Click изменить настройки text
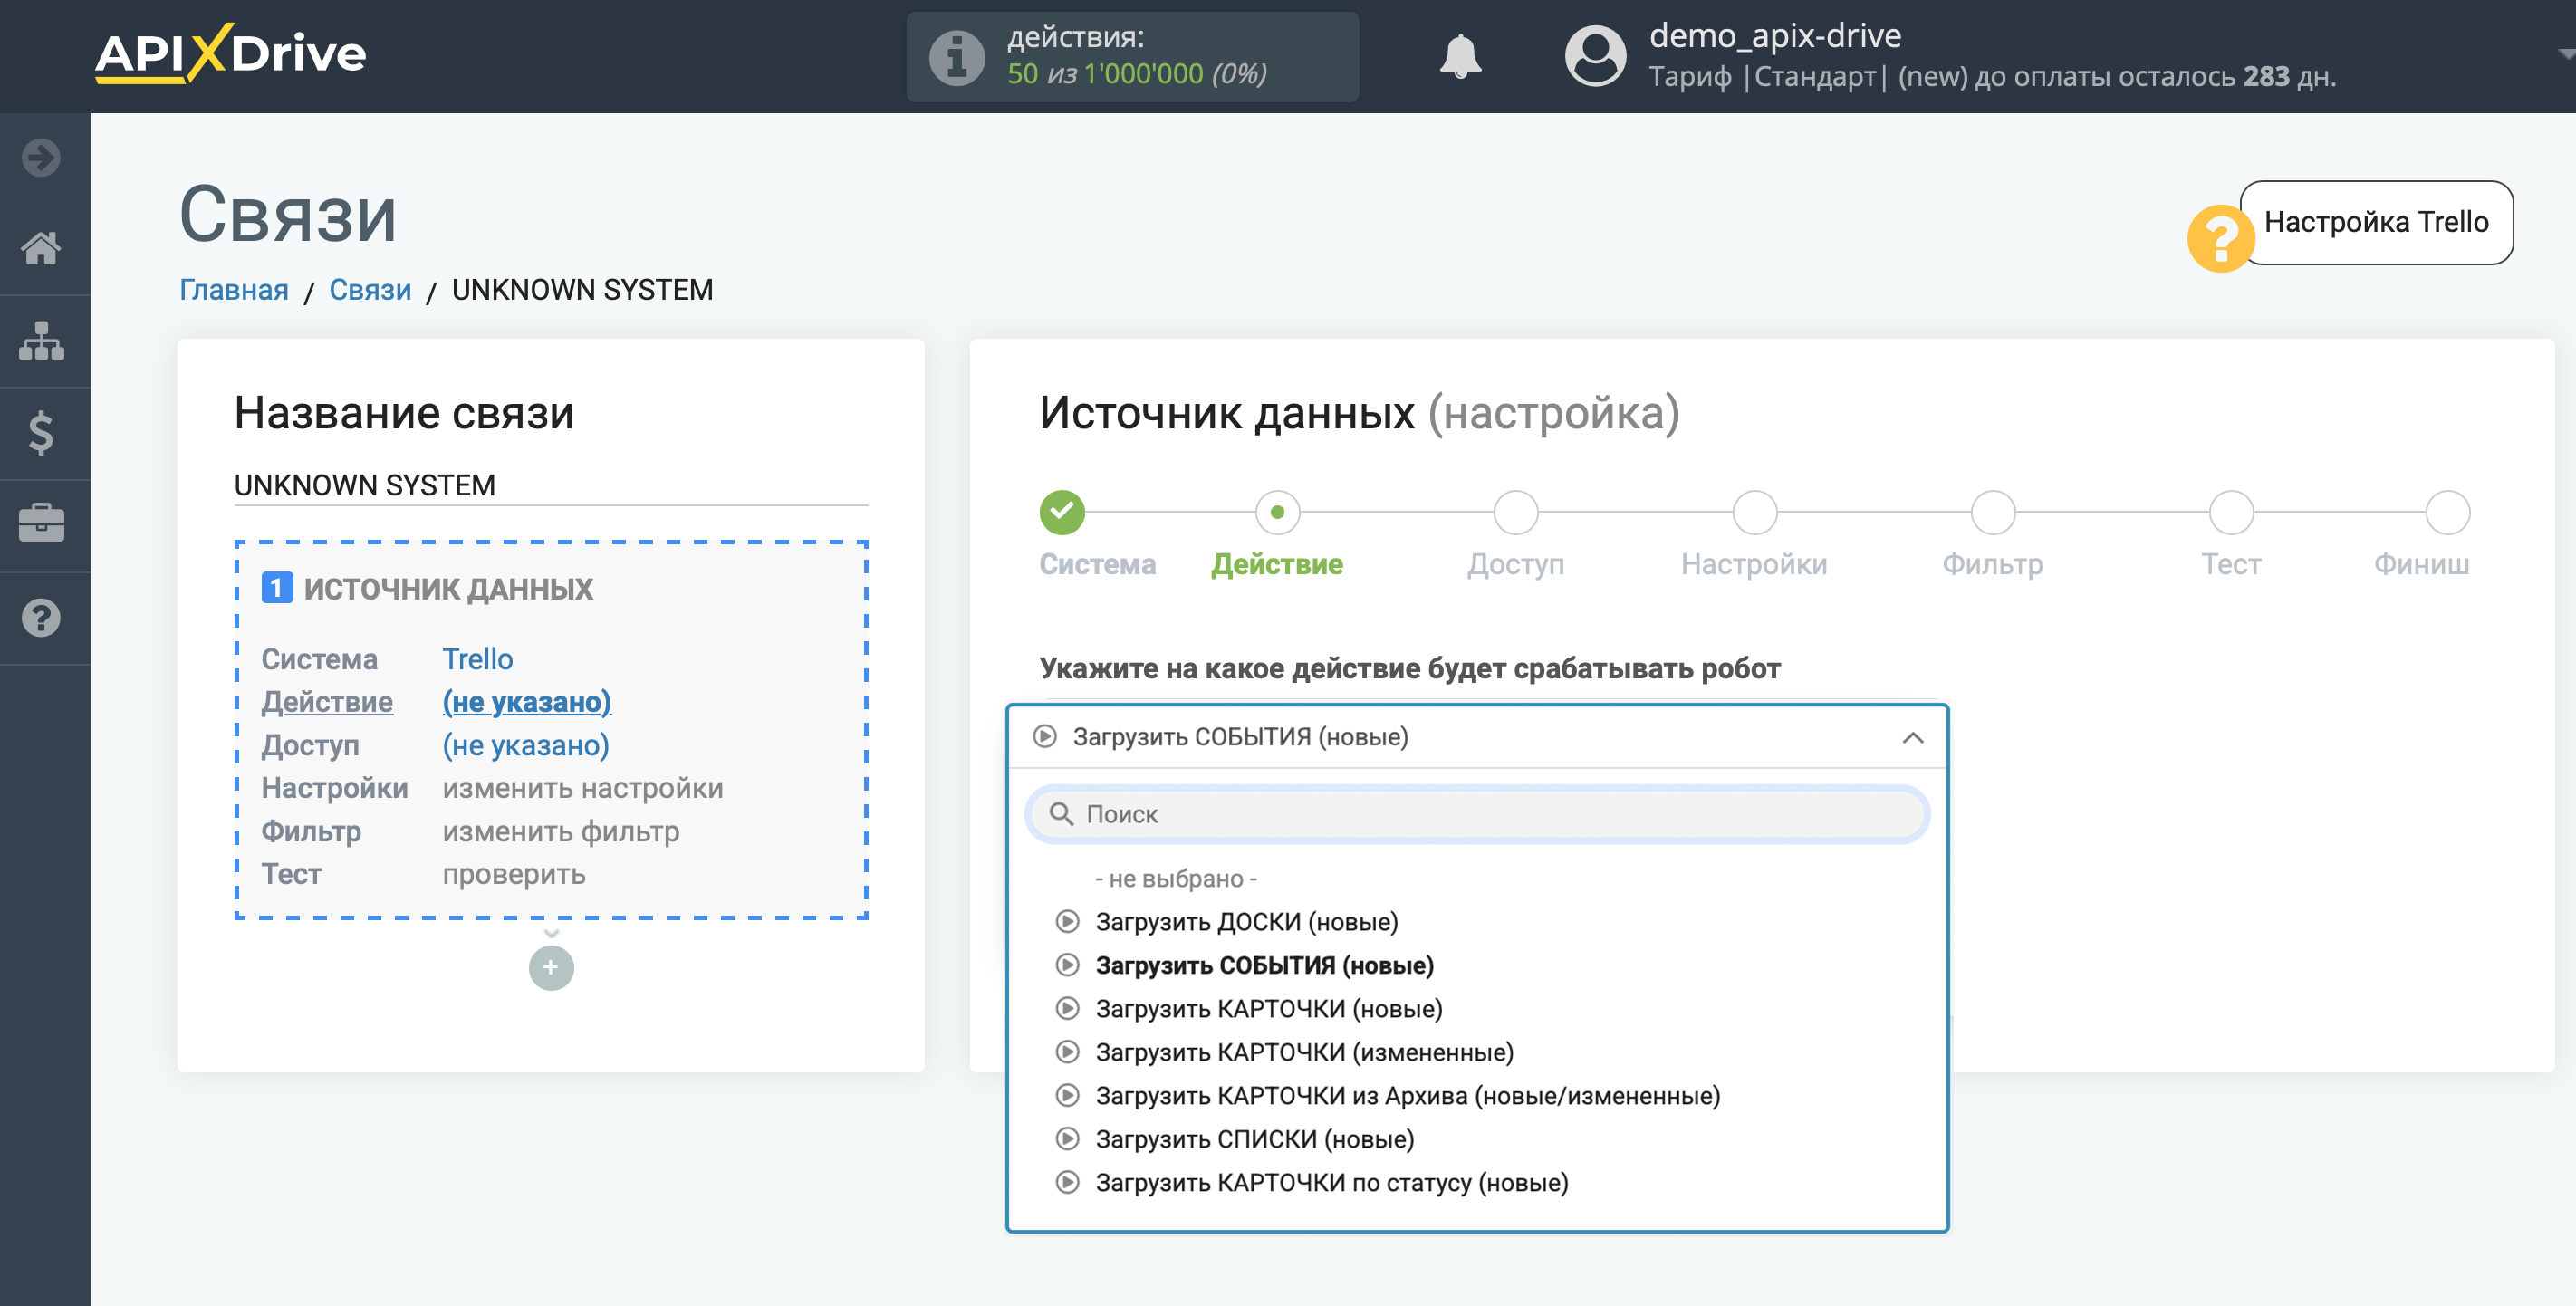This screenshot has width=2576, height=1306. 583,788
